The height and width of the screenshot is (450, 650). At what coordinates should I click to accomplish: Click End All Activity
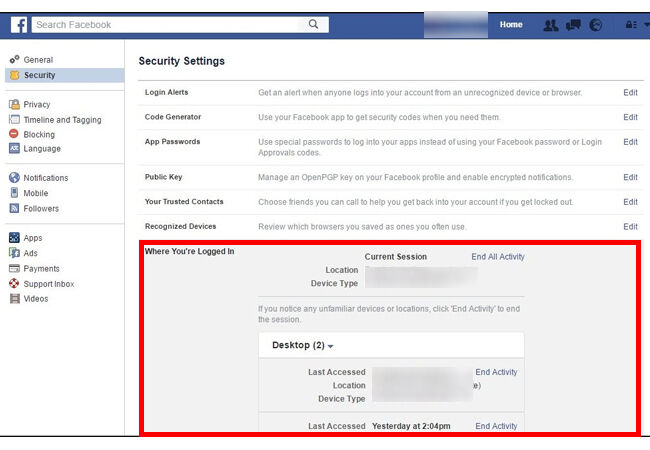click(x=497, y=256)
